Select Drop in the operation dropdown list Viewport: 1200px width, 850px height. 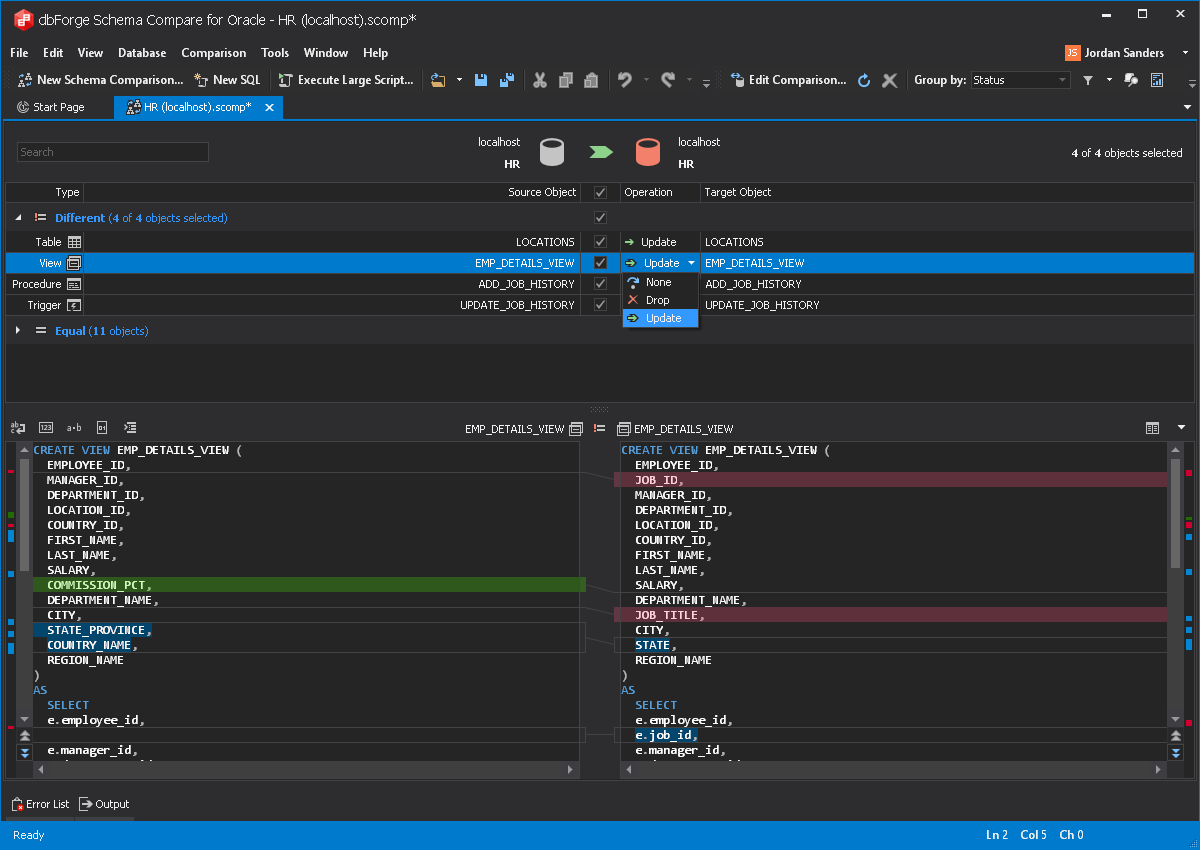click(660, 300)
